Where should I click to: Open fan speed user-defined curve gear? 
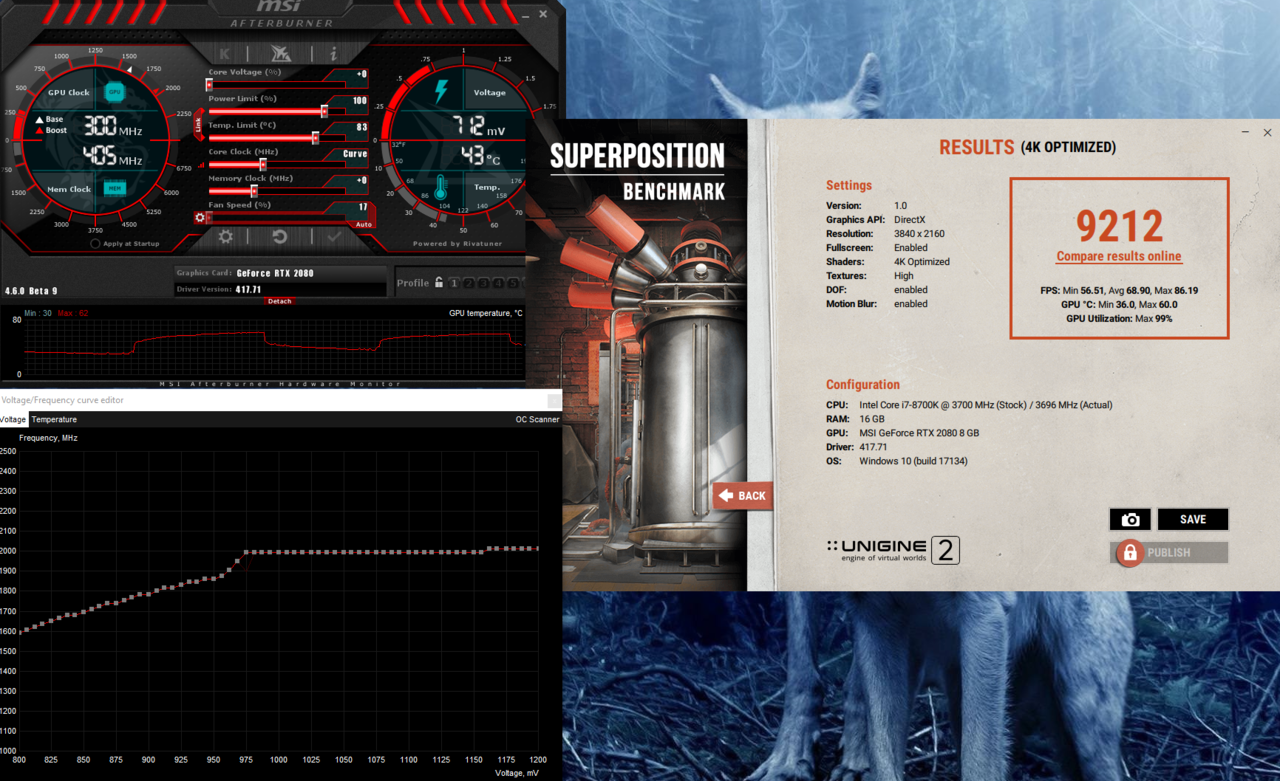tap(201, 217)
